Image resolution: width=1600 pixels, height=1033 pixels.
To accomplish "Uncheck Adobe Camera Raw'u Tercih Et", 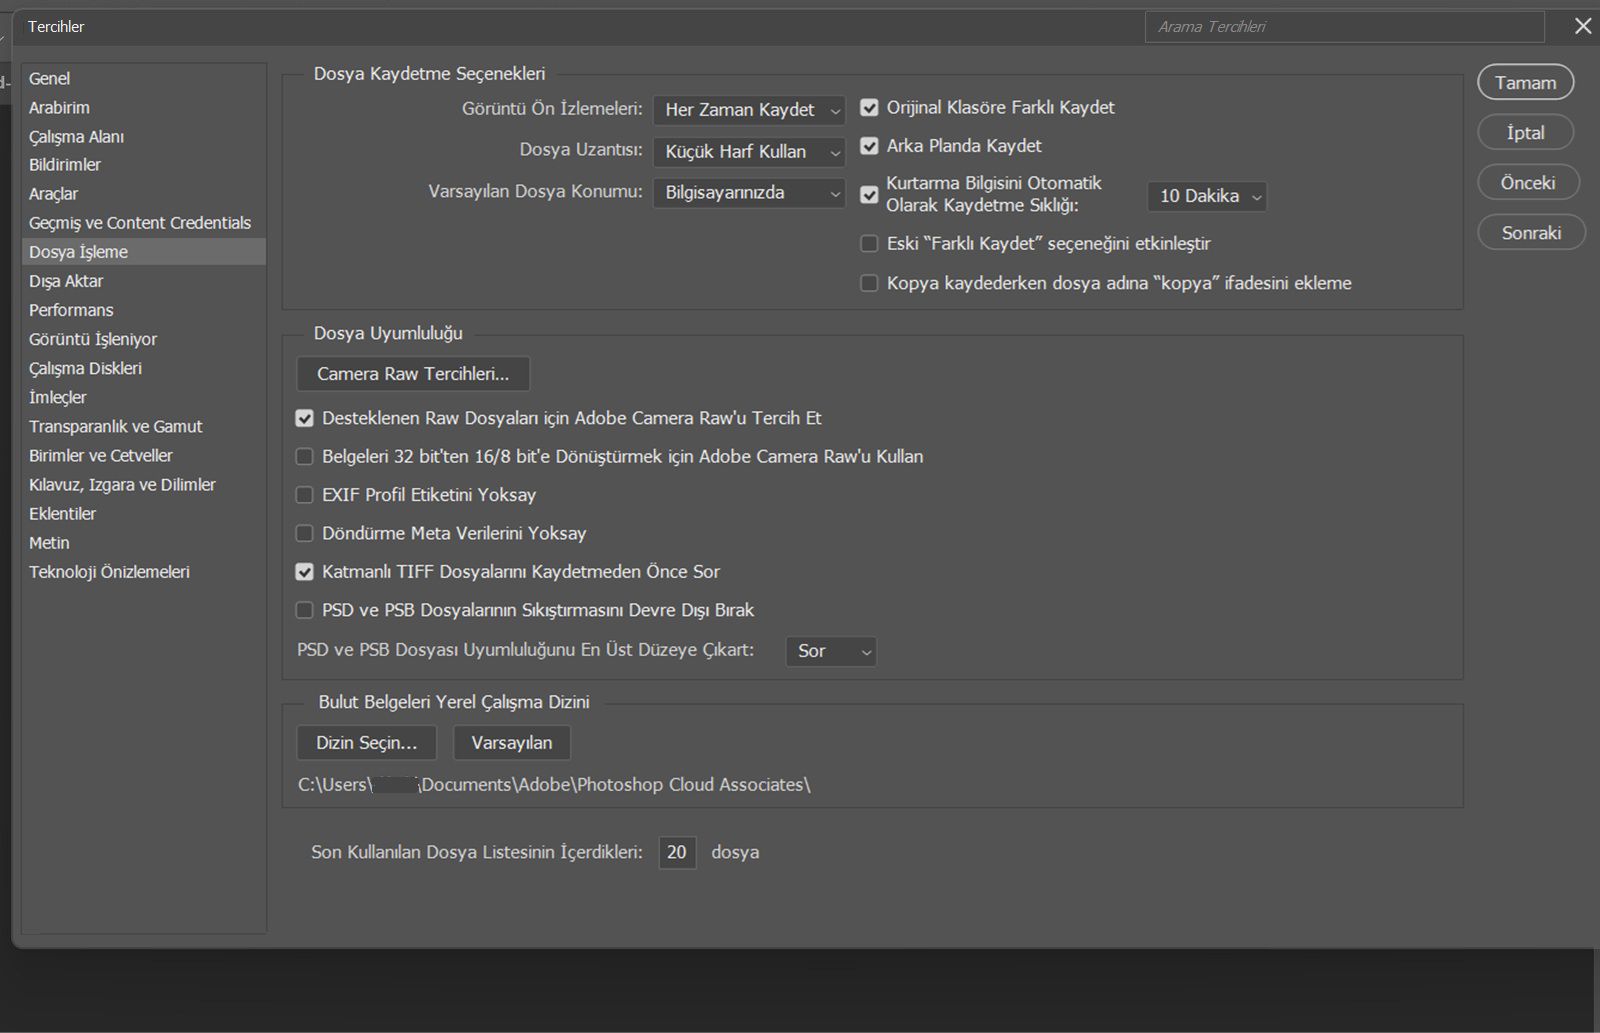I will coord(305,418).
